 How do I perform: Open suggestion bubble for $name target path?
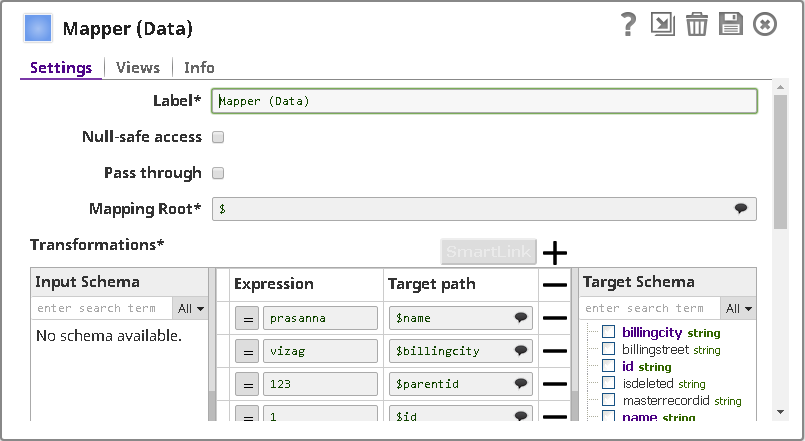(x=521, y=318)
